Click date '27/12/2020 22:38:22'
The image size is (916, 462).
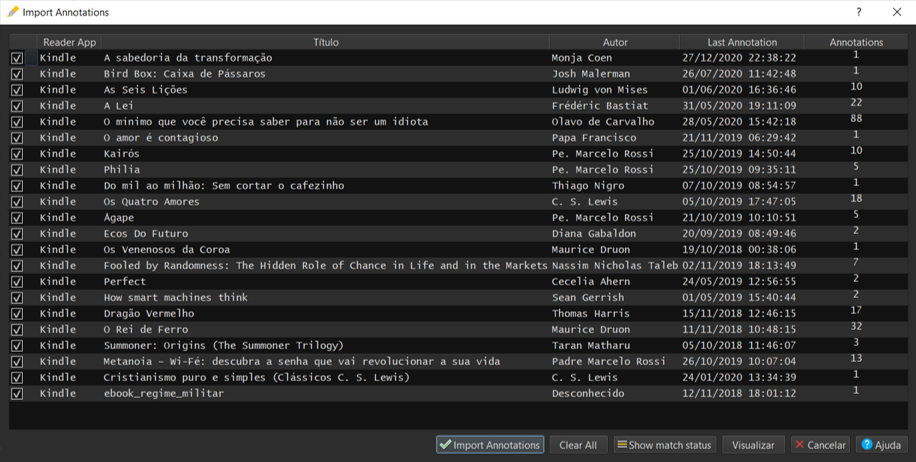click(x=739, y=58)
